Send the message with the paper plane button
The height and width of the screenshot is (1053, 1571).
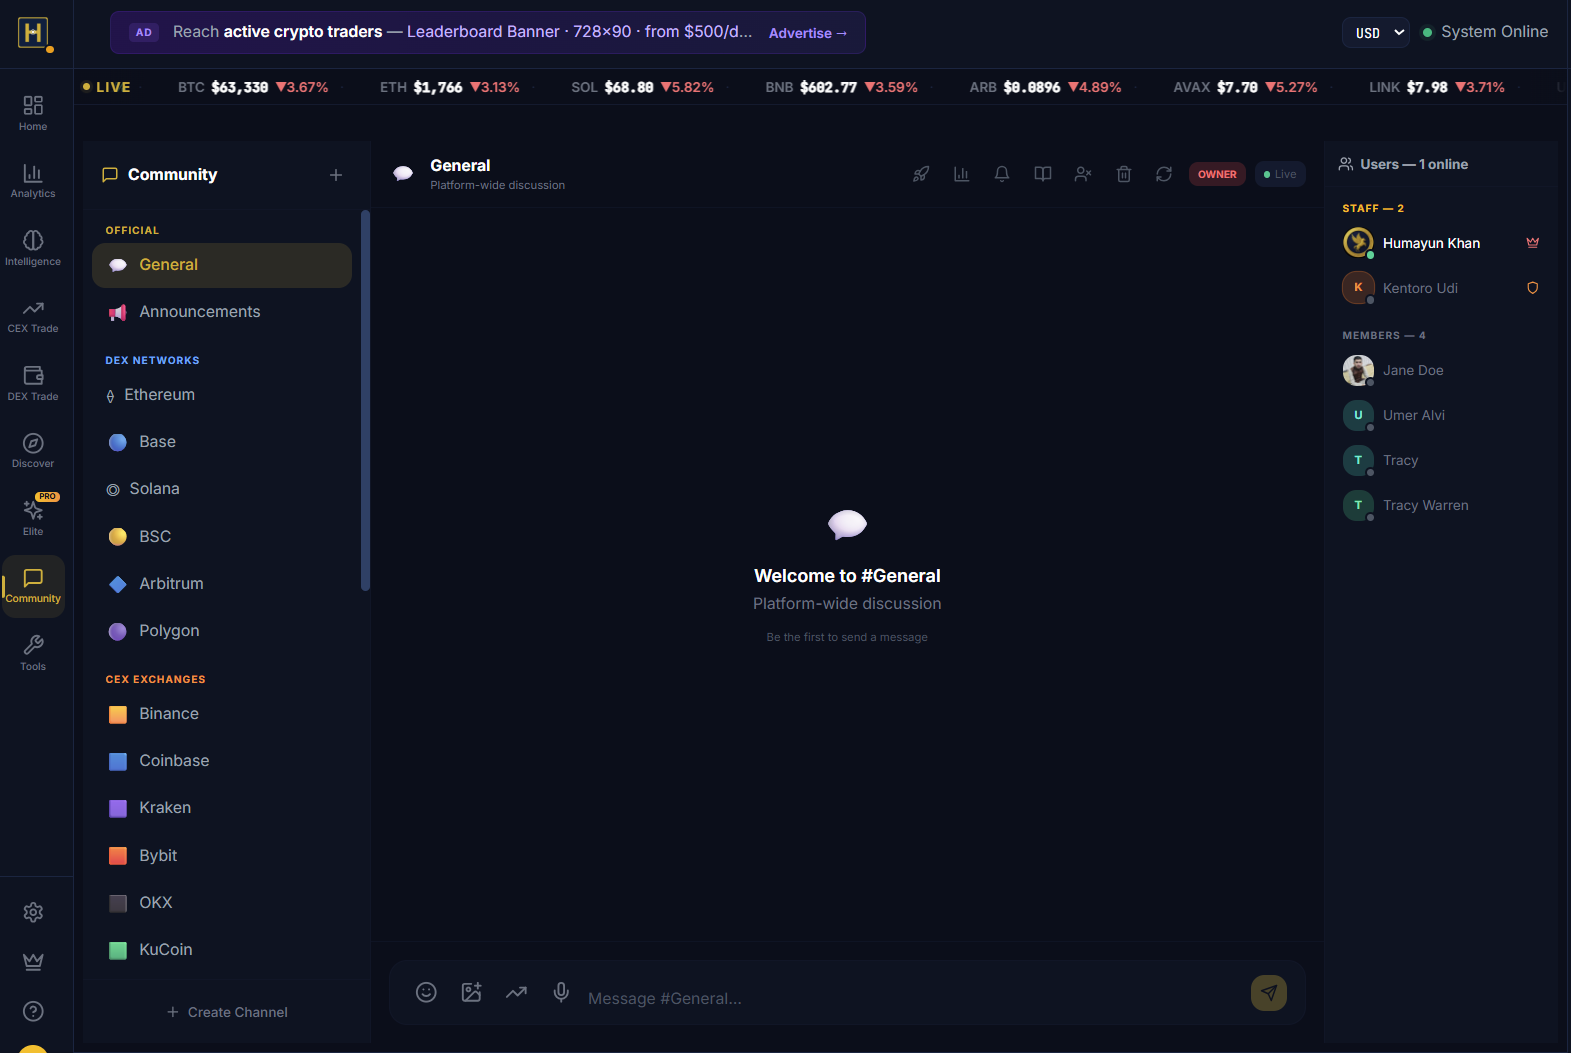coord(1269,993)
